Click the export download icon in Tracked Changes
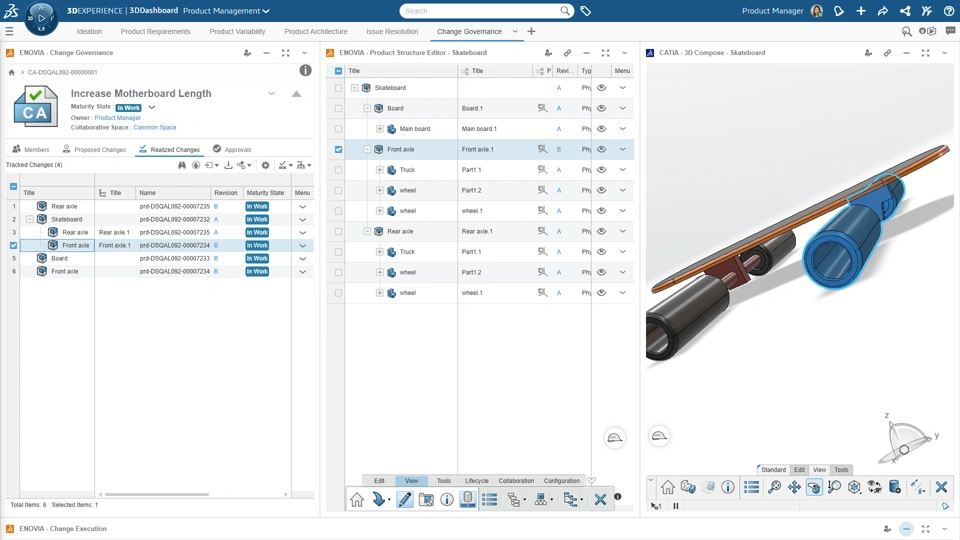The height and width of the screenshot is (540, 960). [228, 165]
